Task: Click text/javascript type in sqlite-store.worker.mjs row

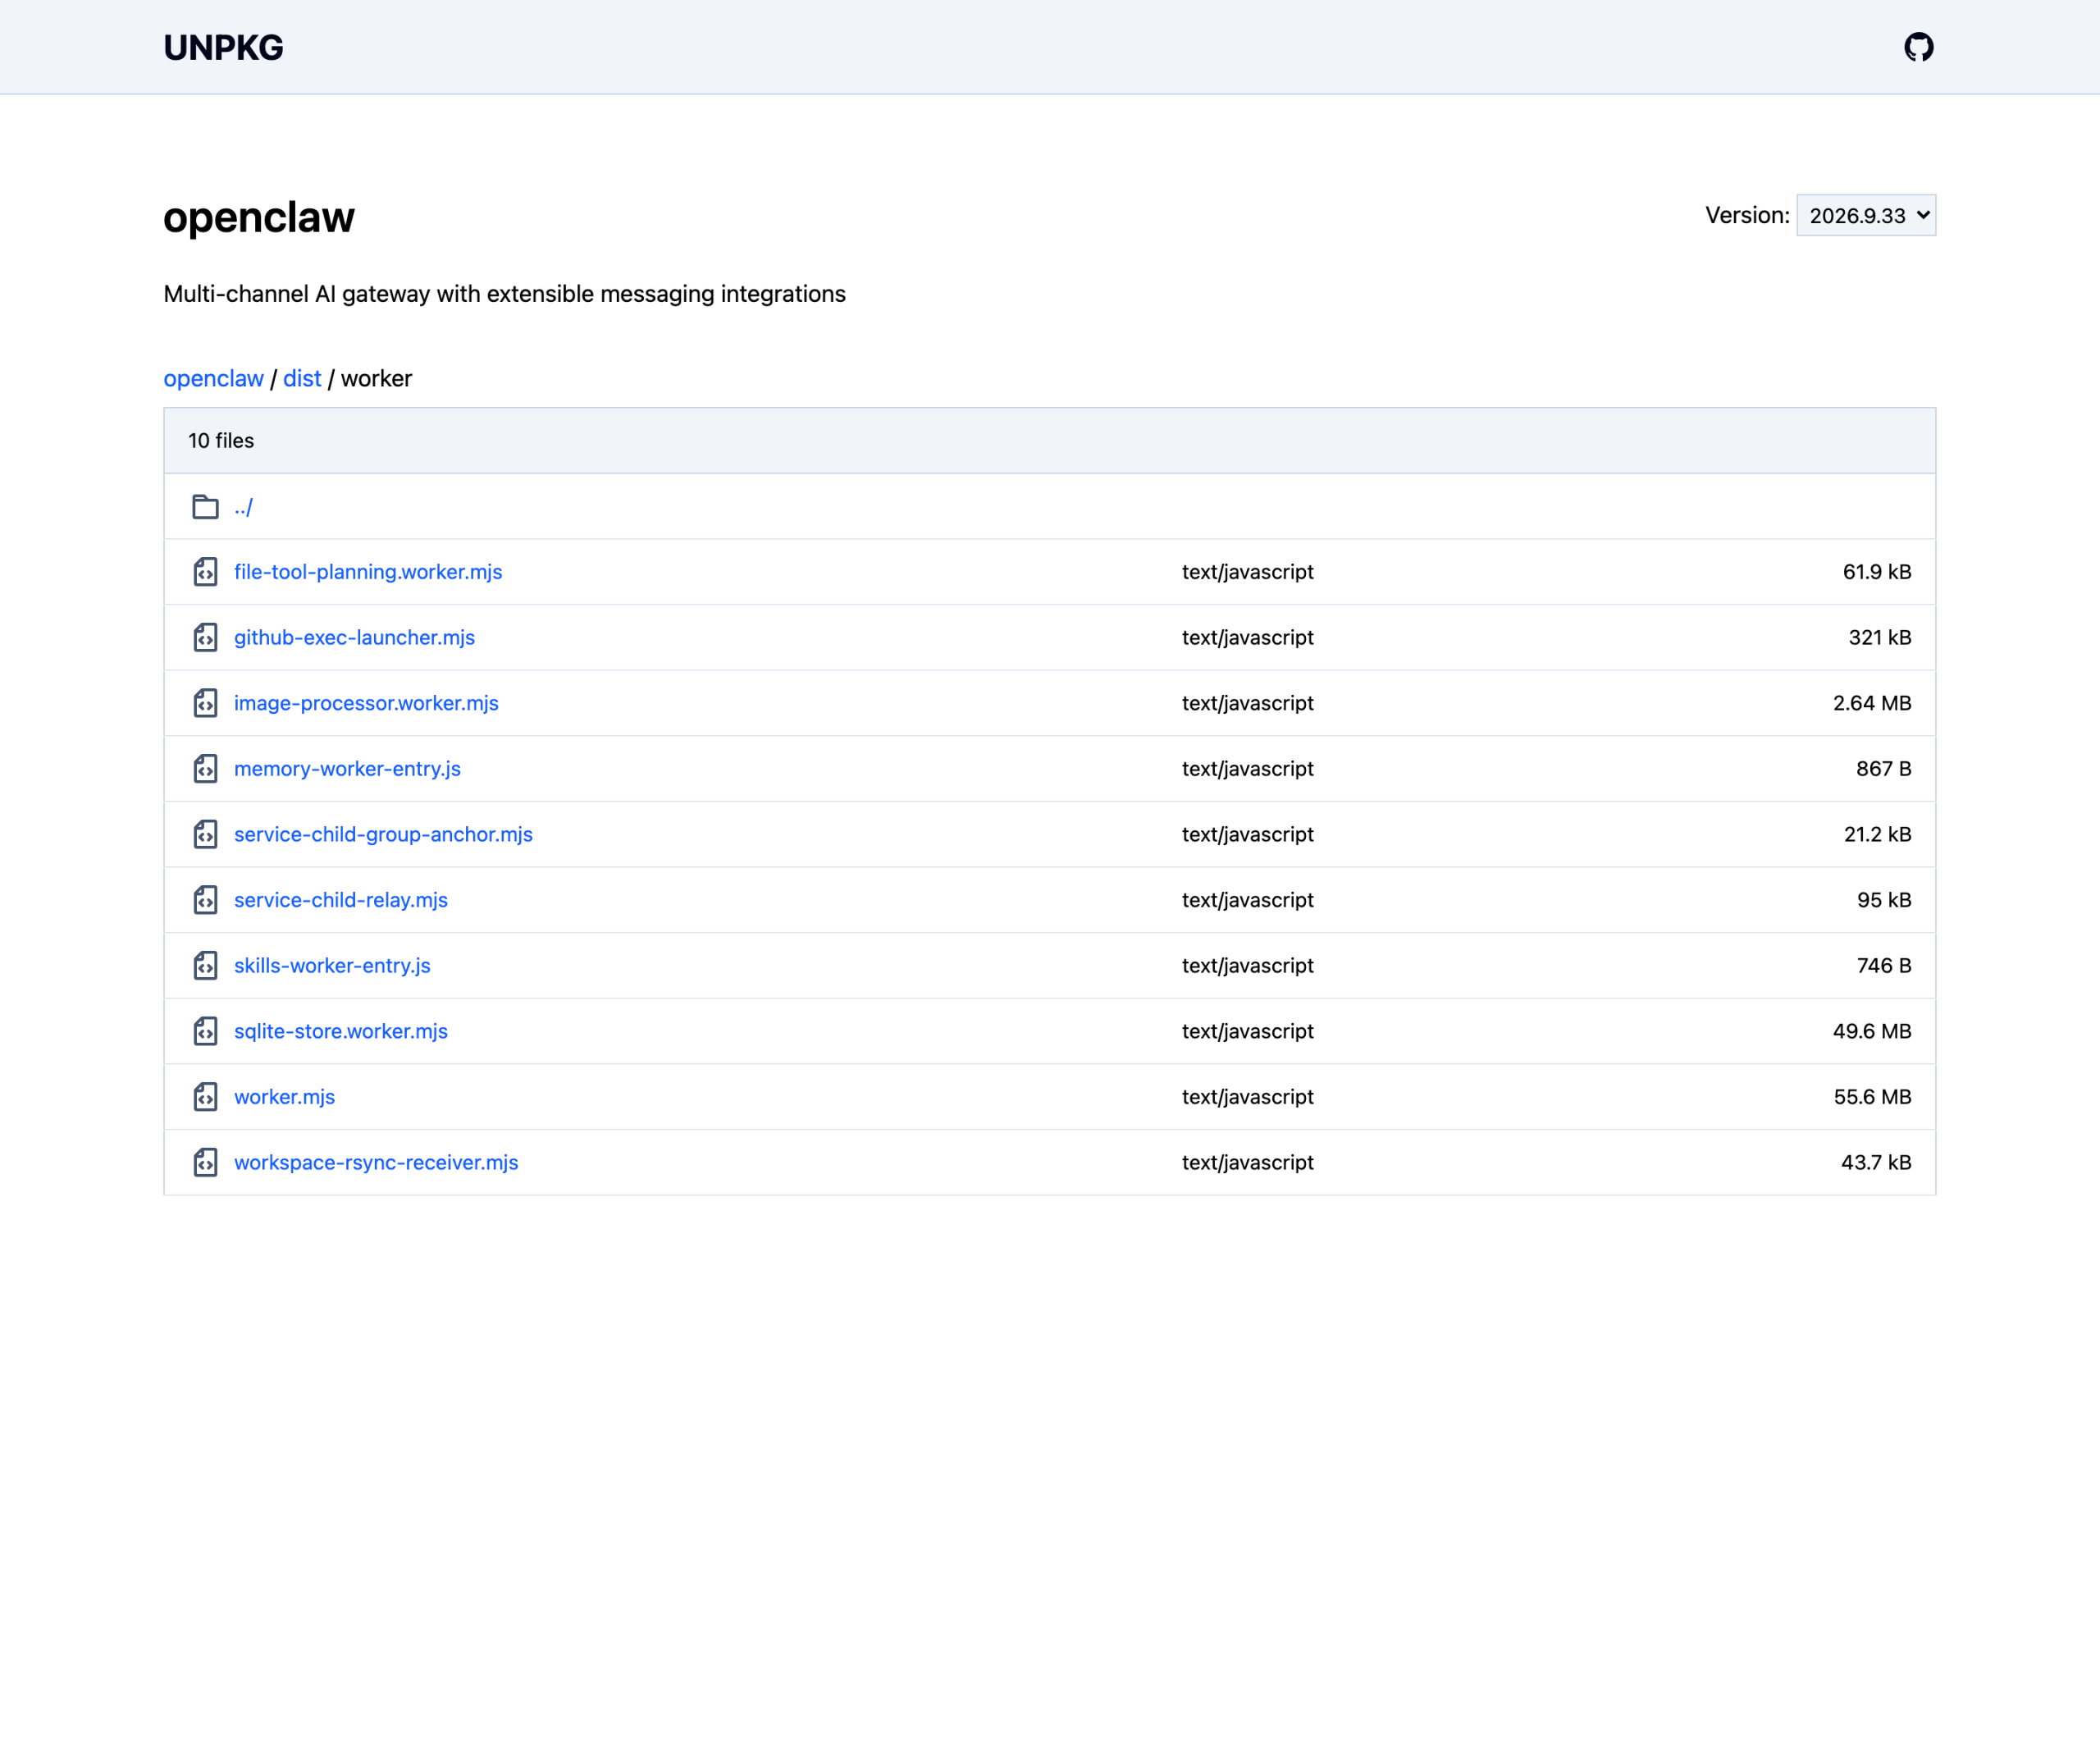Action: tap(1248, 1031)
